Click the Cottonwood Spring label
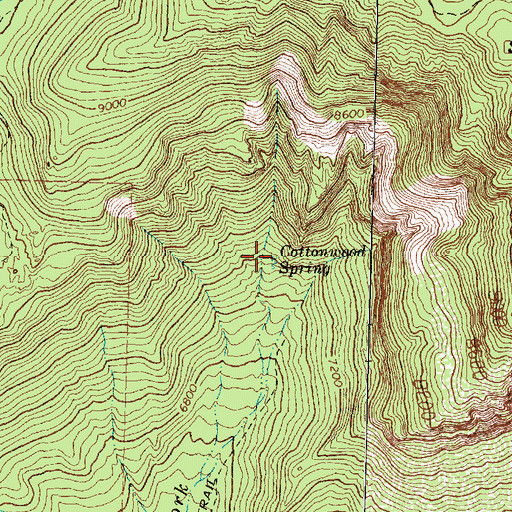 pos(323,260)
